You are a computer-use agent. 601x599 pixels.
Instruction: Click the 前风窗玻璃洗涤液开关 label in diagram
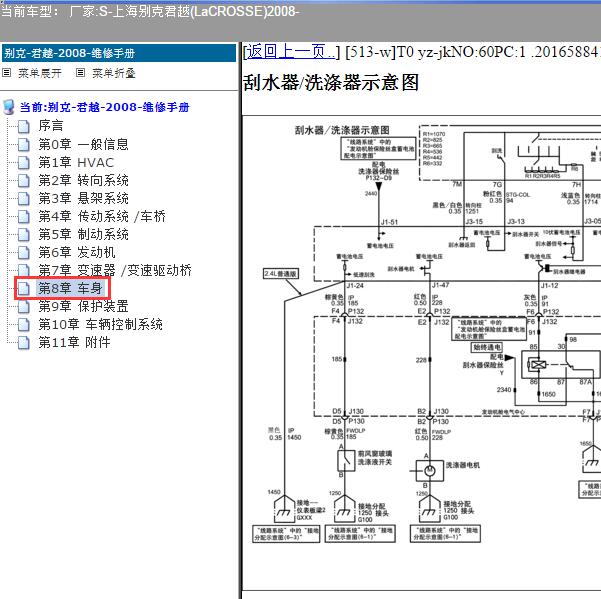click(374, 458)
